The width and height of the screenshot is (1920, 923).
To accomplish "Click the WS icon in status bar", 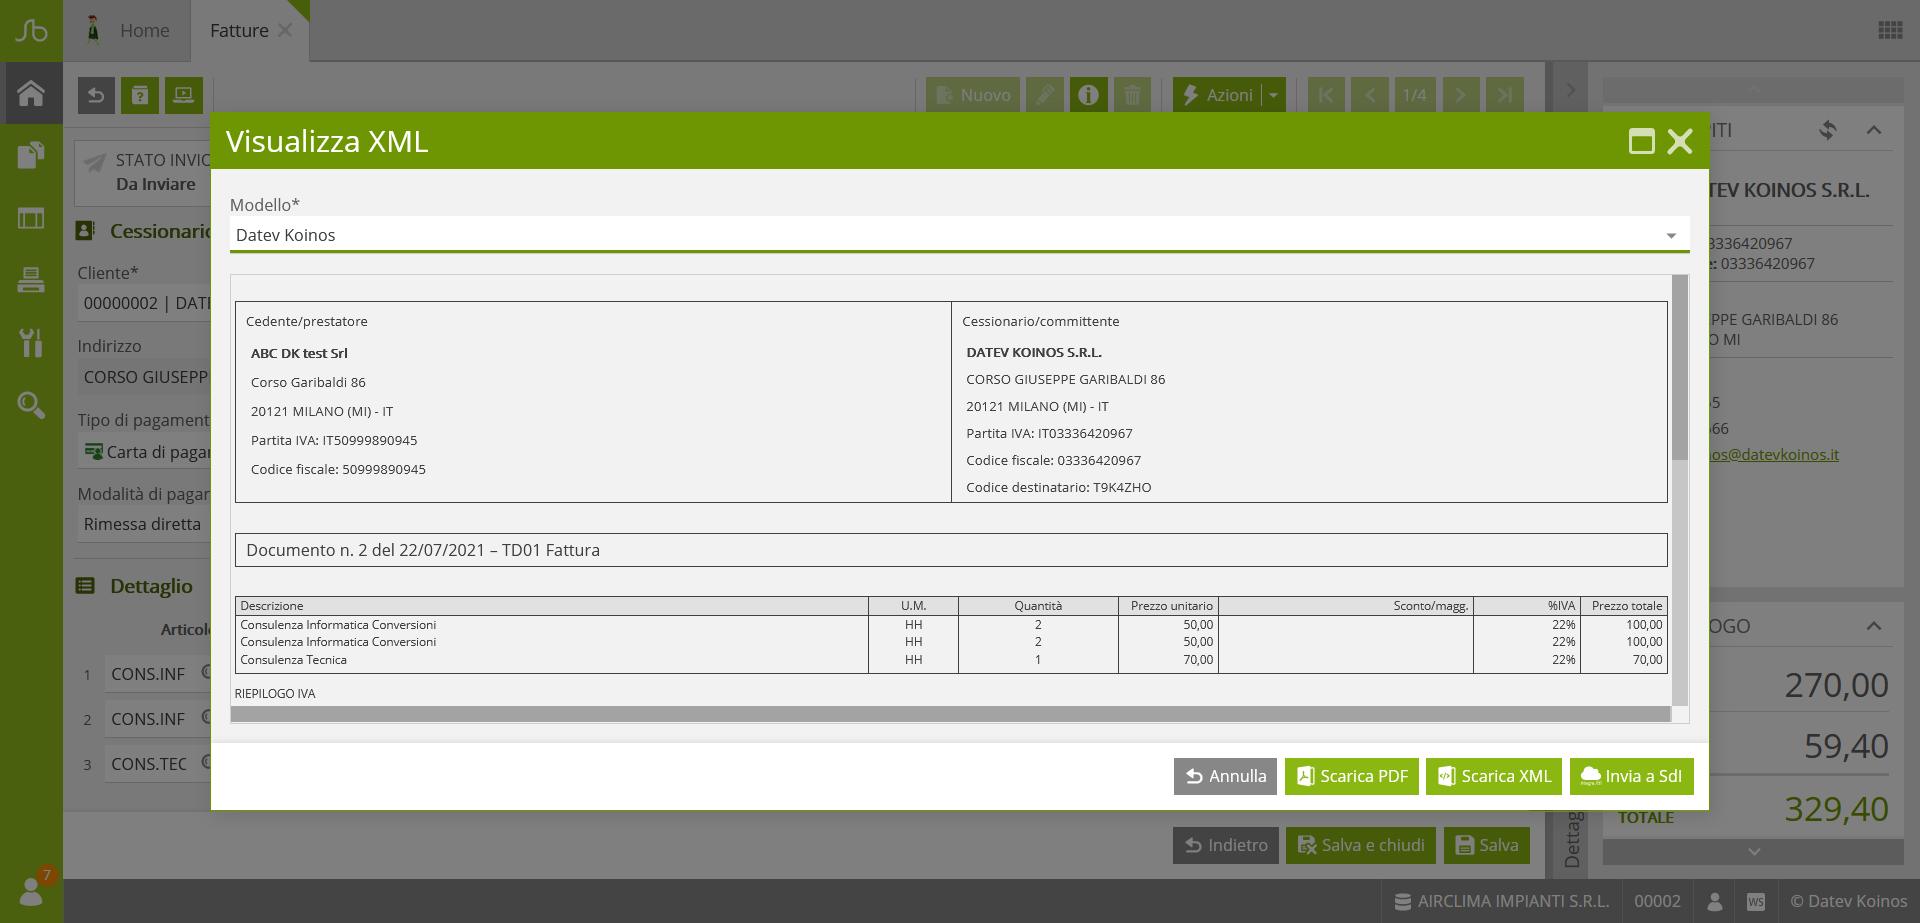I will [1756, 901].
